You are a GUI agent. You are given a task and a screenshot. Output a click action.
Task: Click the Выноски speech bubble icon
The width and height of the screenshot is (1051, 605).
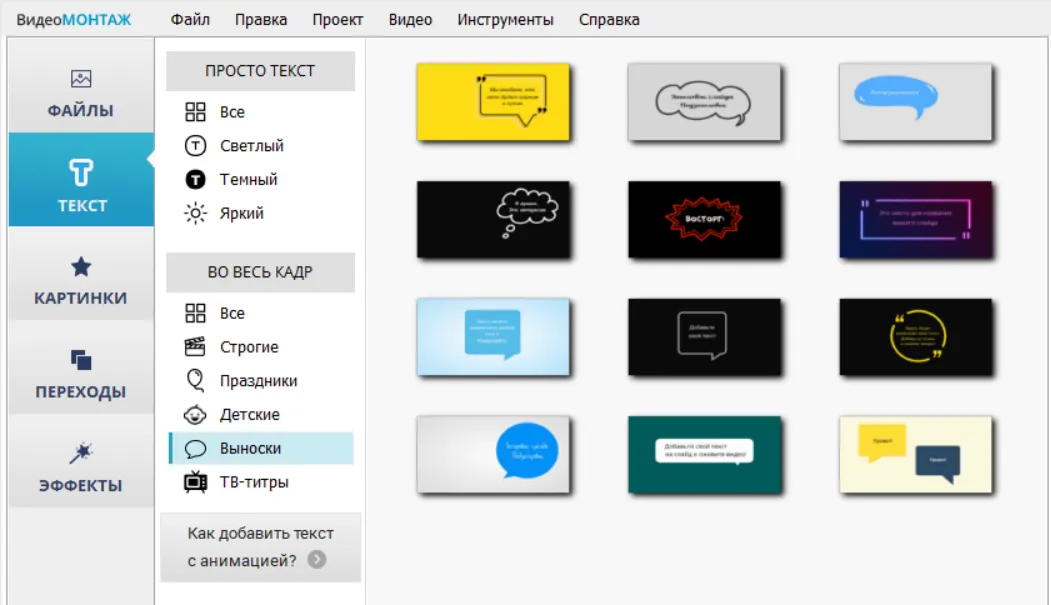(x=195, y=448)
